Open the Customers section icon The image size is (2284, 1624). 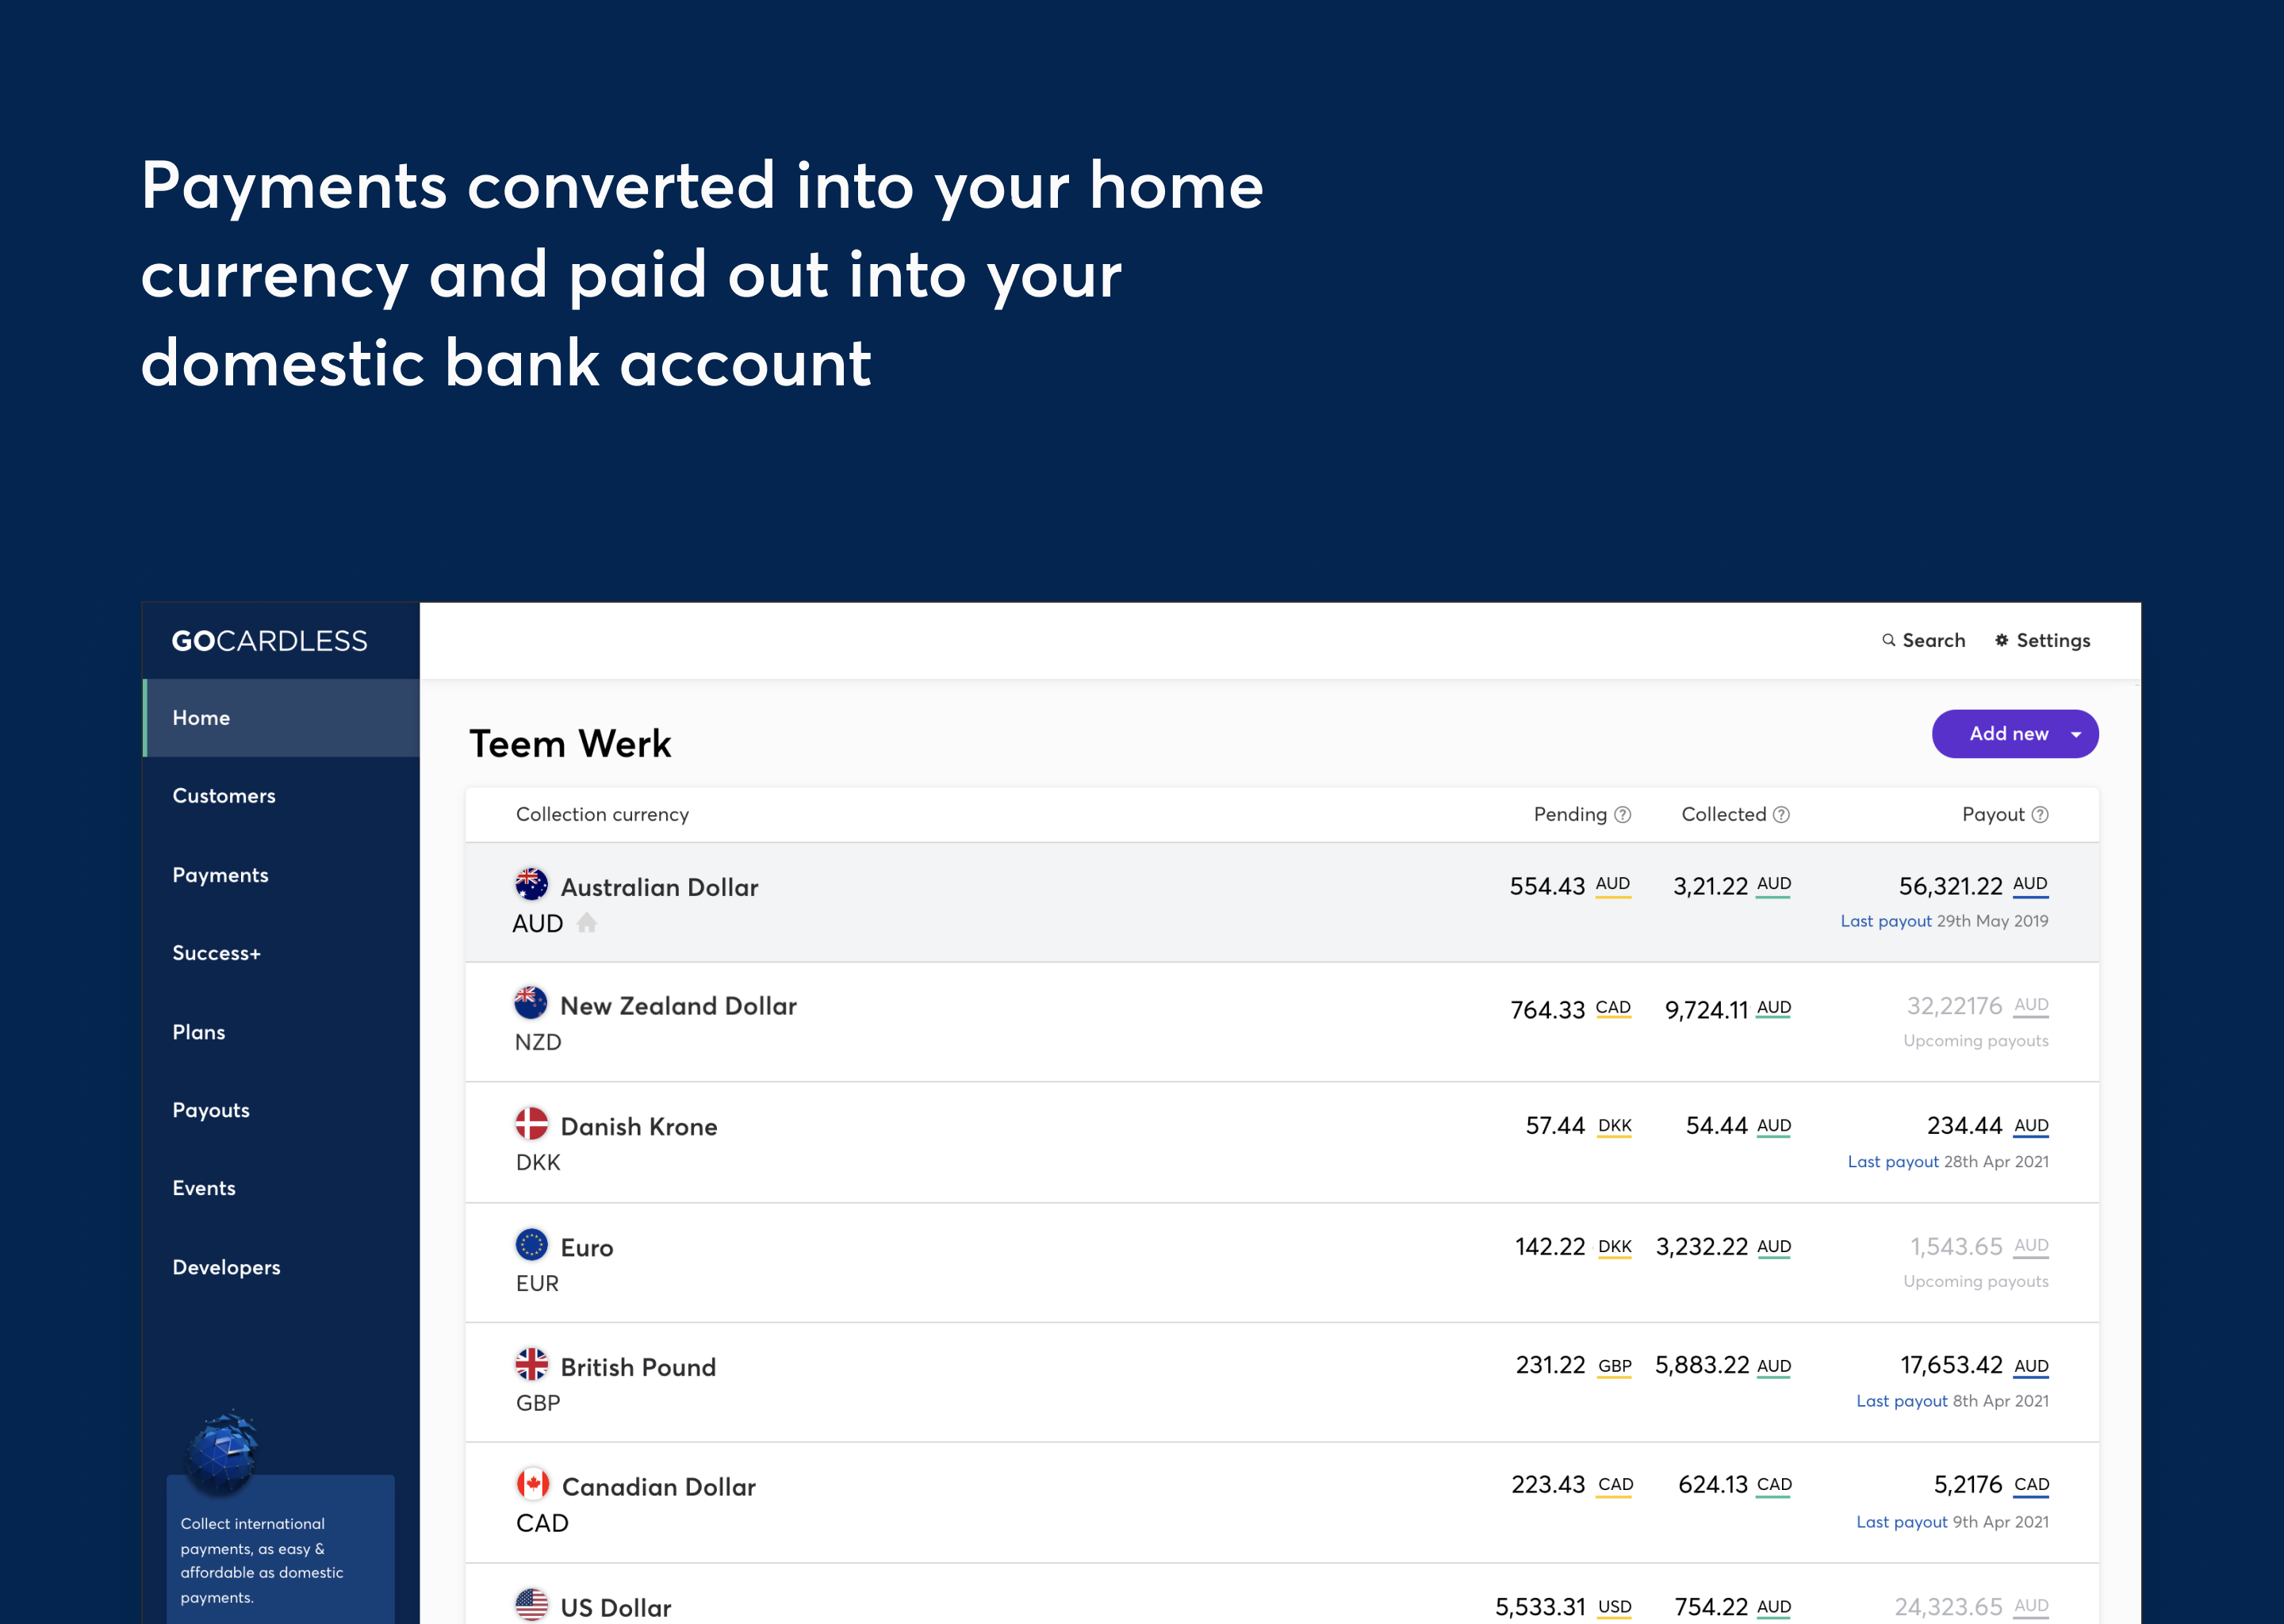click(223, 795)
